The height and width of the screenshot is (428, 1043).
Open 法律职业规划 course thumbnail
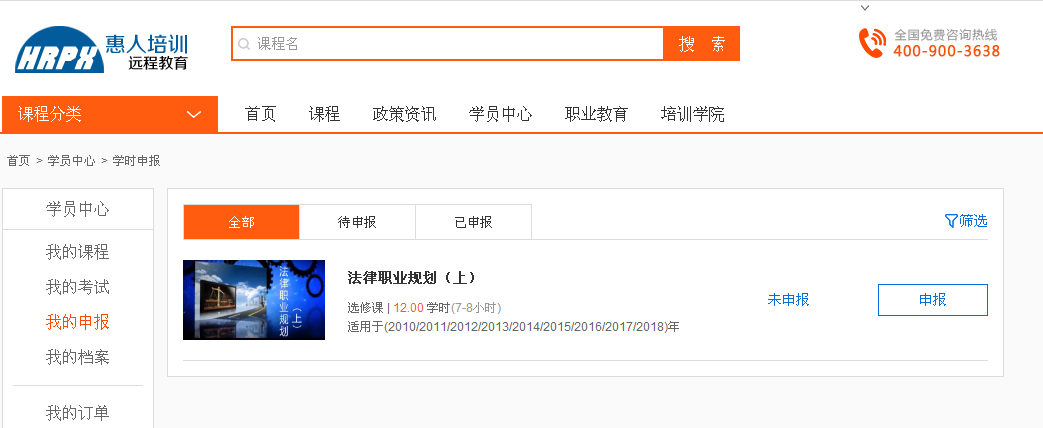[254, 300]
